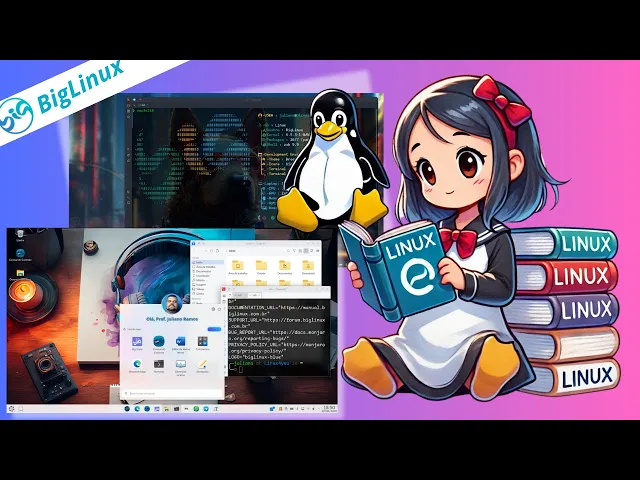Viewport: 640px width, 480px height.
Task: Open the yellow file manager taskbar icon
Action: [167, 409]
